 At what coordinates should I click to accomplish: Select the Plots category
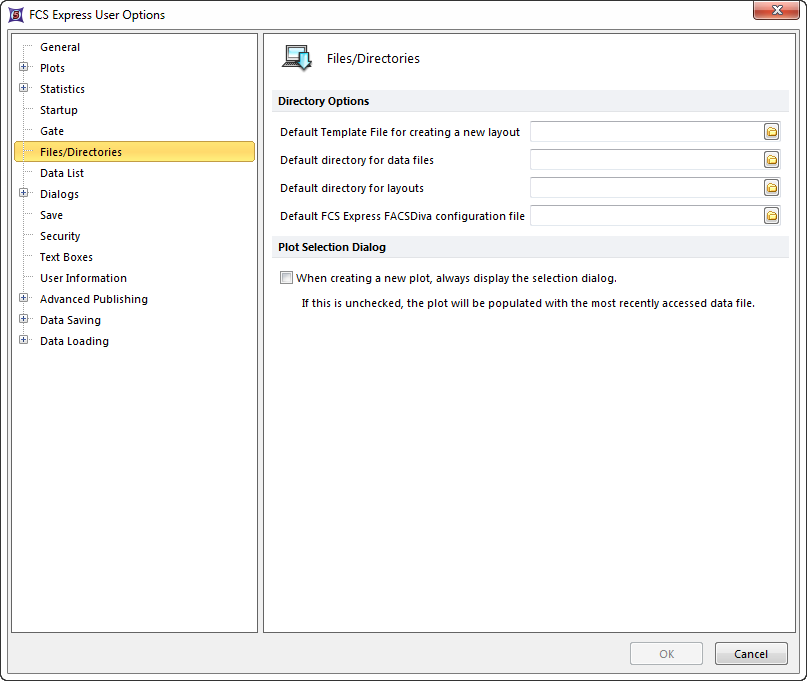[52, 68]
